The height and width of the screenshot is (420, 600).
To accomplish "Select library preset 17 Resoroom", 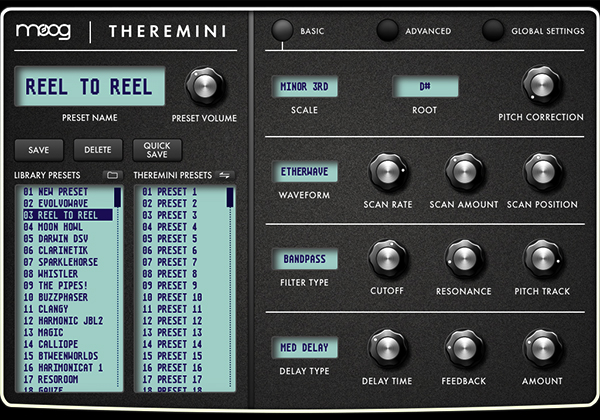I will [68, 379].
